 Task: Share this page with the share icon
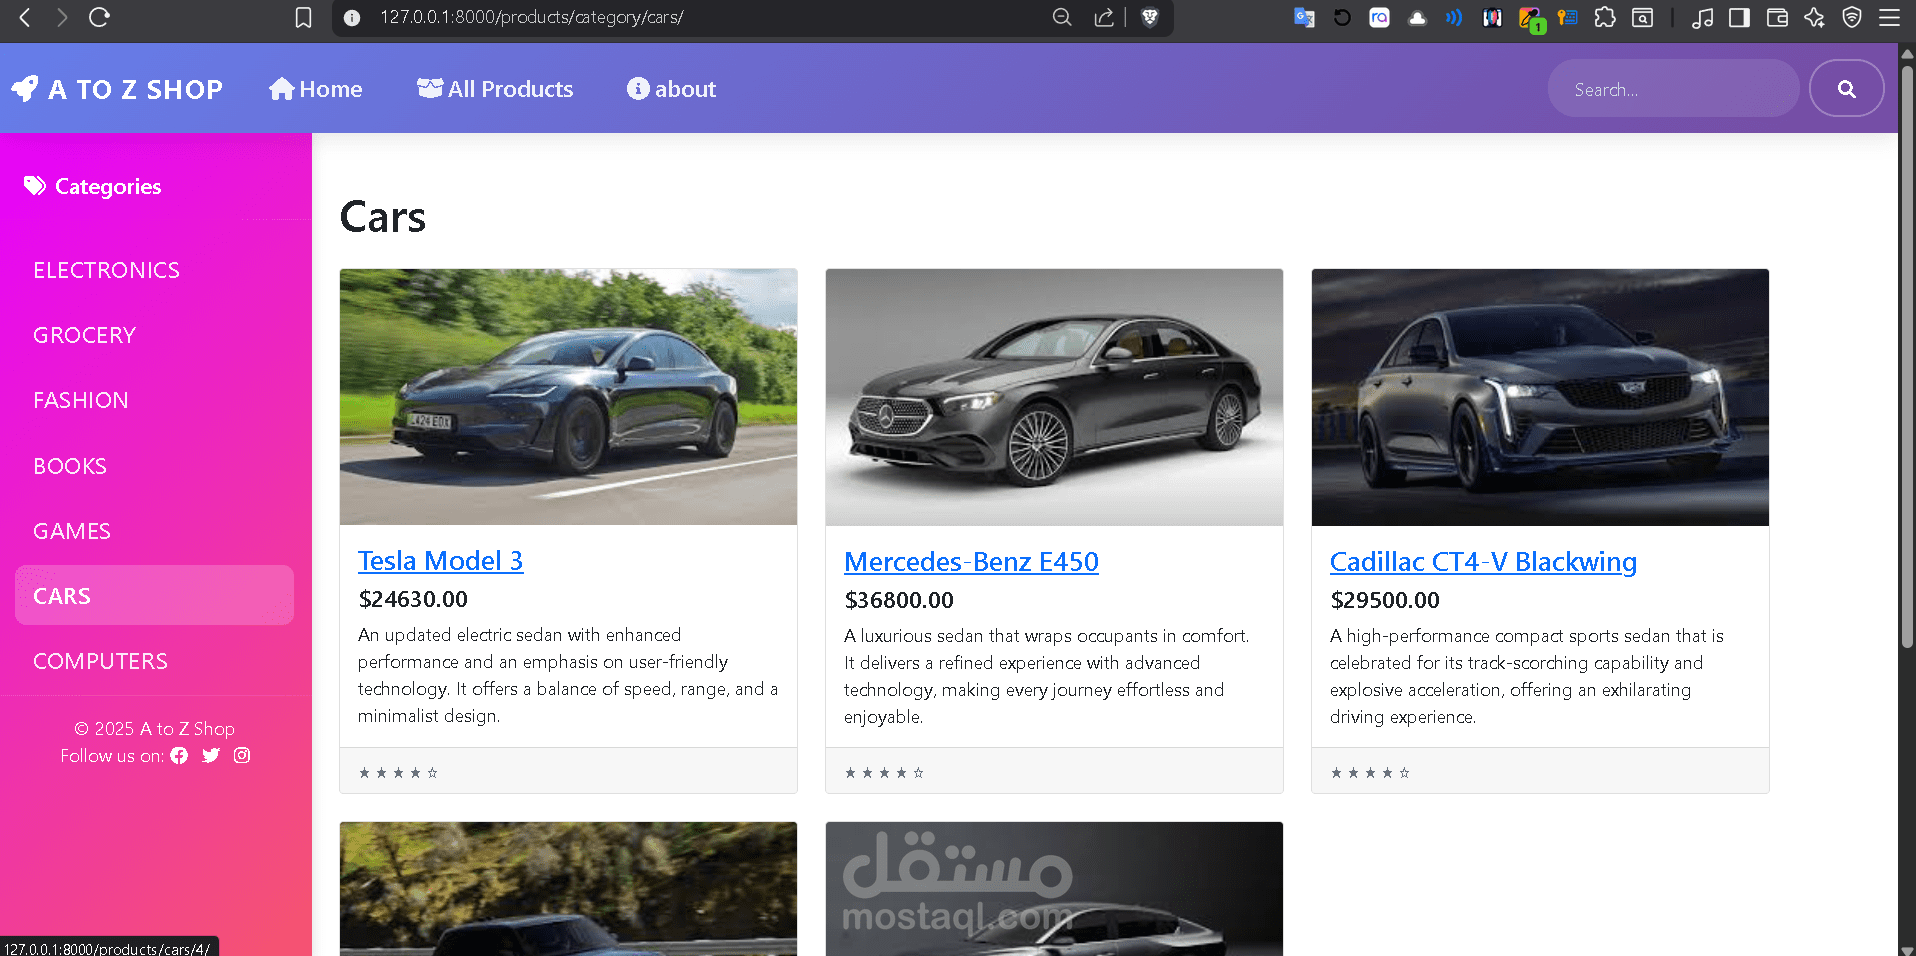pos(1104,17)
